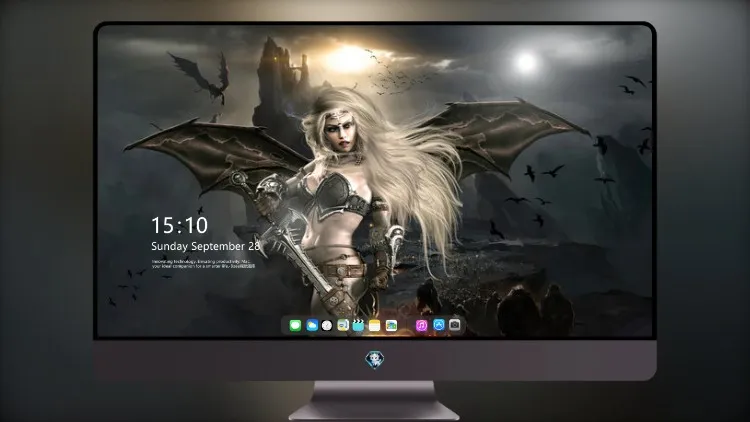Viewport: 750px width, 422px height.
Task: Click the logo badge on the monitor chin
Action: [375, 360]
